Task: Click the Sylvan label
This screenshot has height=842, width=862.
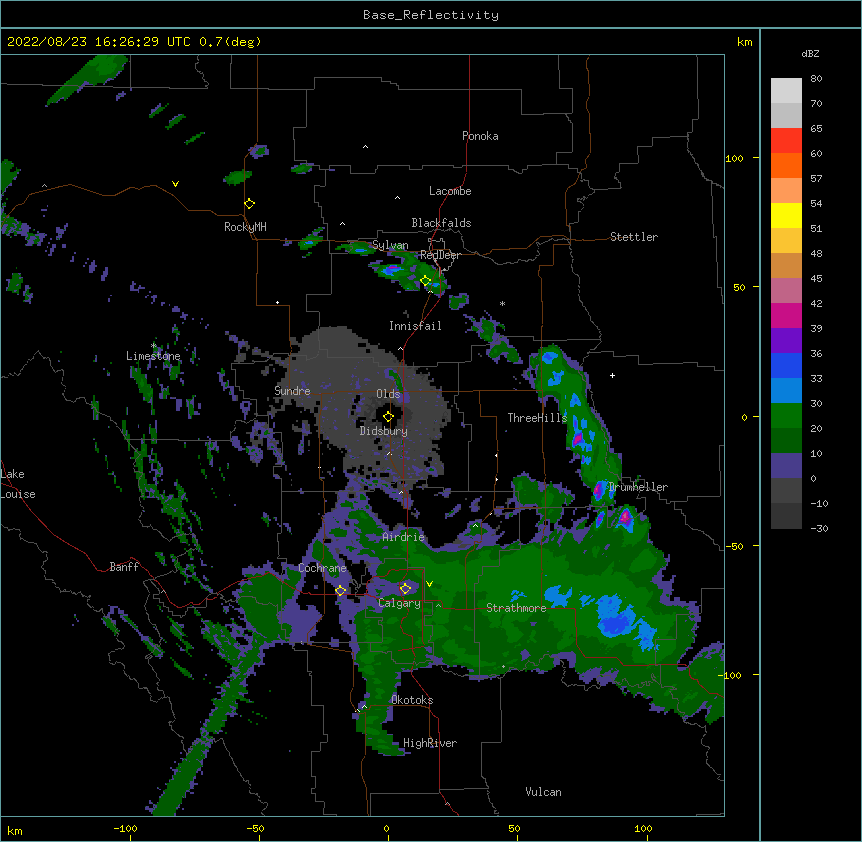Action: click(x=390, y=245)
